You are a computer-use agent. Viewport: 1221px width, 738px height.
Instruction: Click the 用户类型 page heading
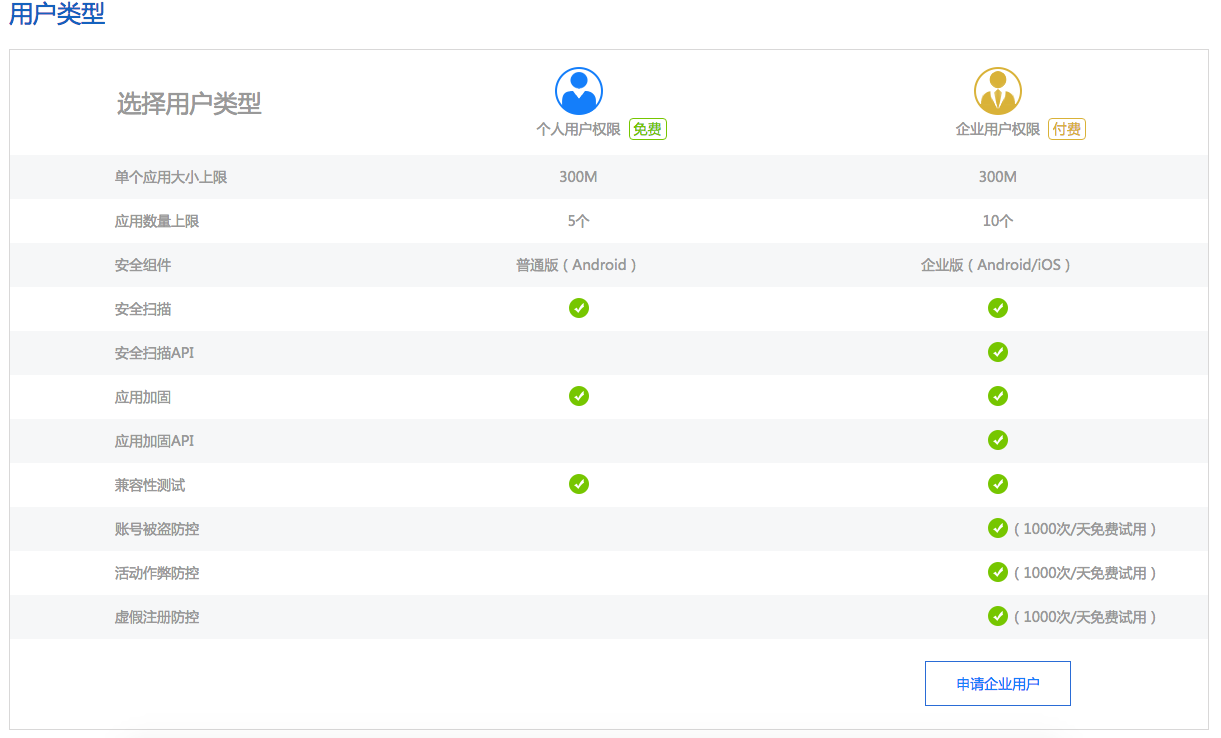tap(57, 14)
